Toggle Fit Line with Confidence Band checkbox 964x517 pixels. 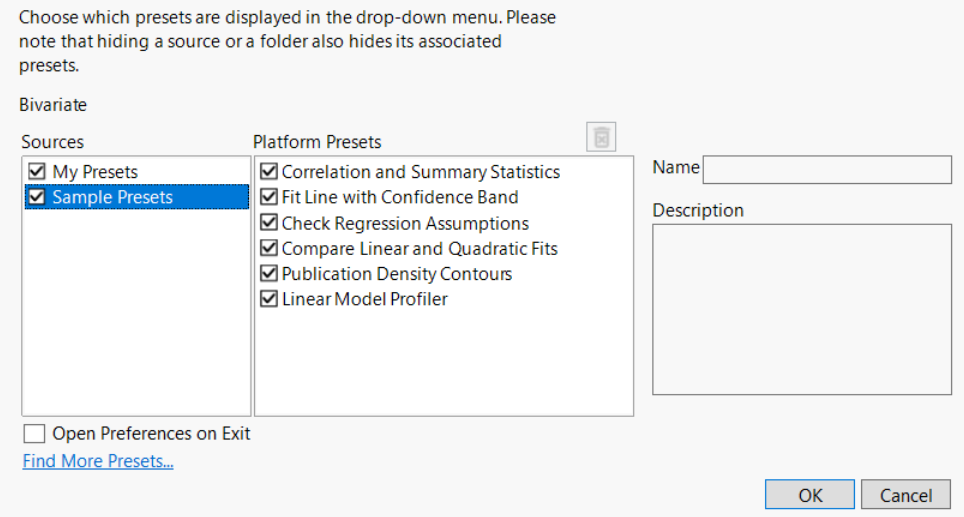[x=269, y=197]
